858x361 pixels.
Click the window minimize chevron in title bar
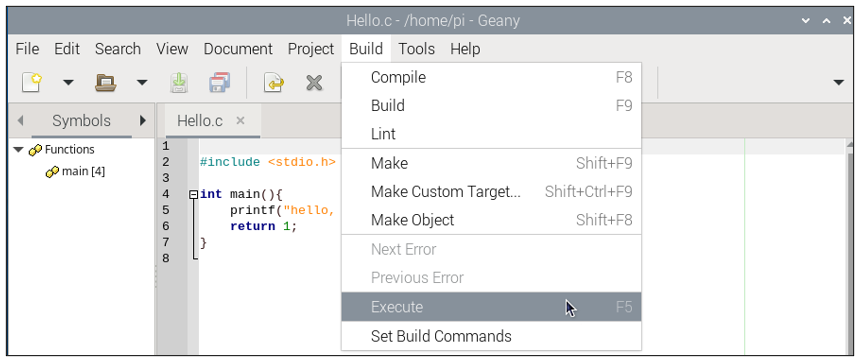[x=806, y=21]
